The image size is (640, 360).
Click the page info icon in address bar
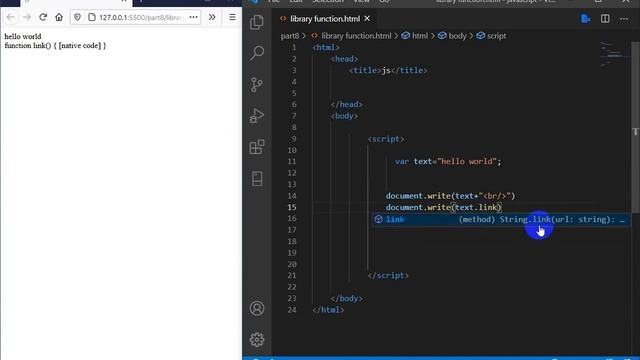(x=92, y=17)
